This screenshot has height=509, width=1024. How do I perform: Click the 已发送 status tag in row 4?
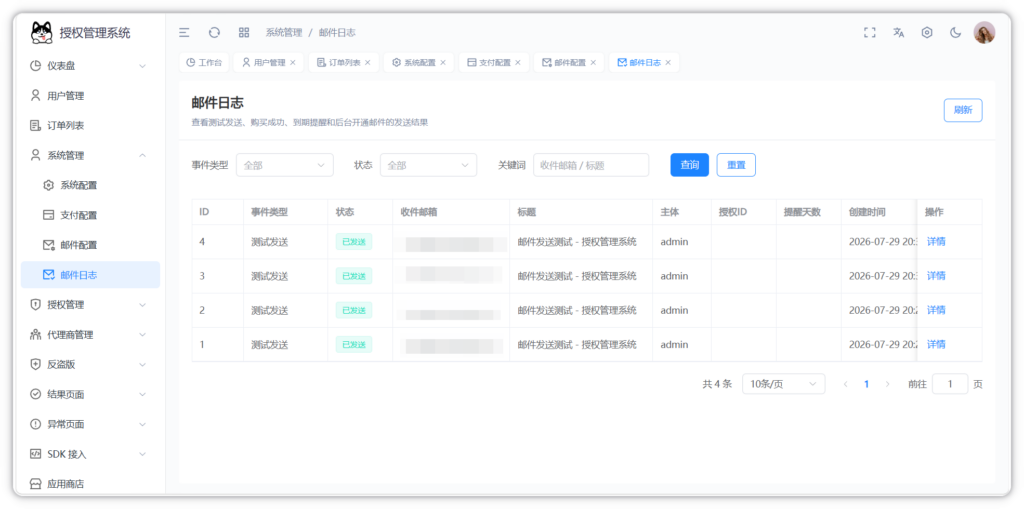coord(354,242)
